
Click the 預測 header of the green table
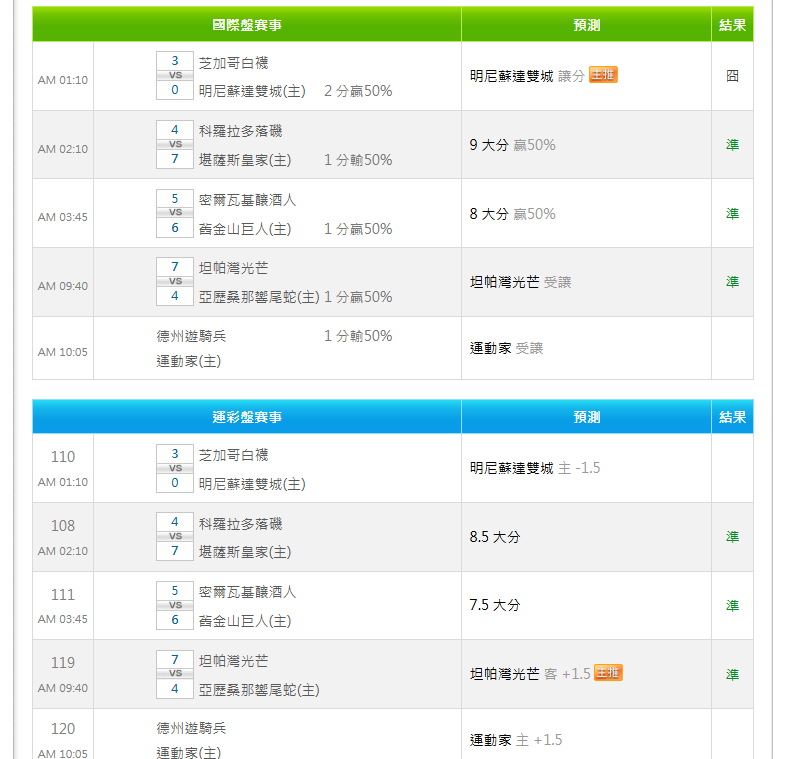coord(586,25)
